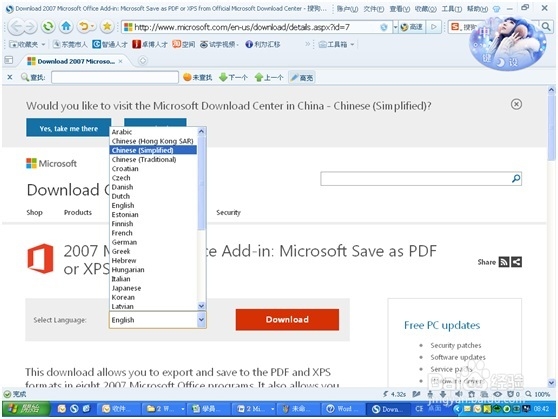Switch to the Down... taskbar window
Image resolution: width=558 pixels, height=419 pixels.
(388, 409)
